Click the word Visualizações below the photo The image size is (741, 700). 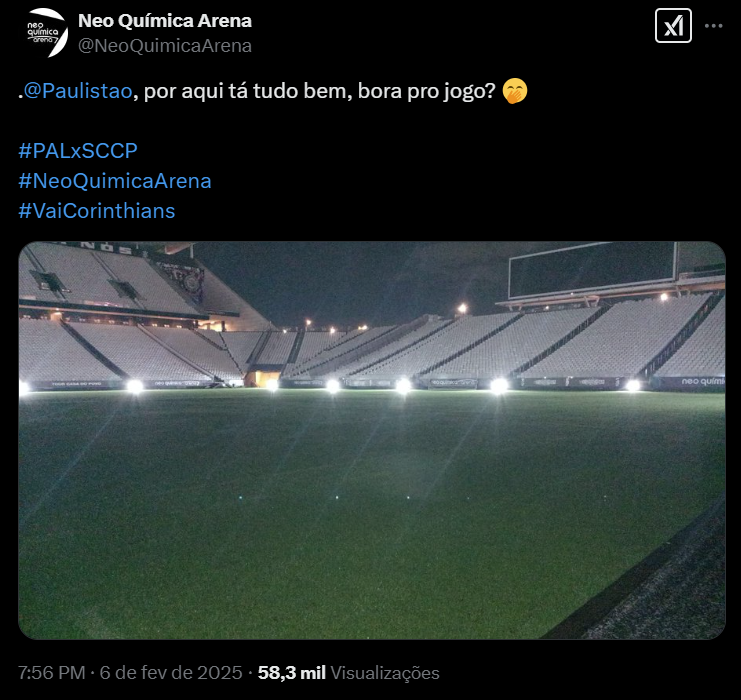[x=385, y=673]
